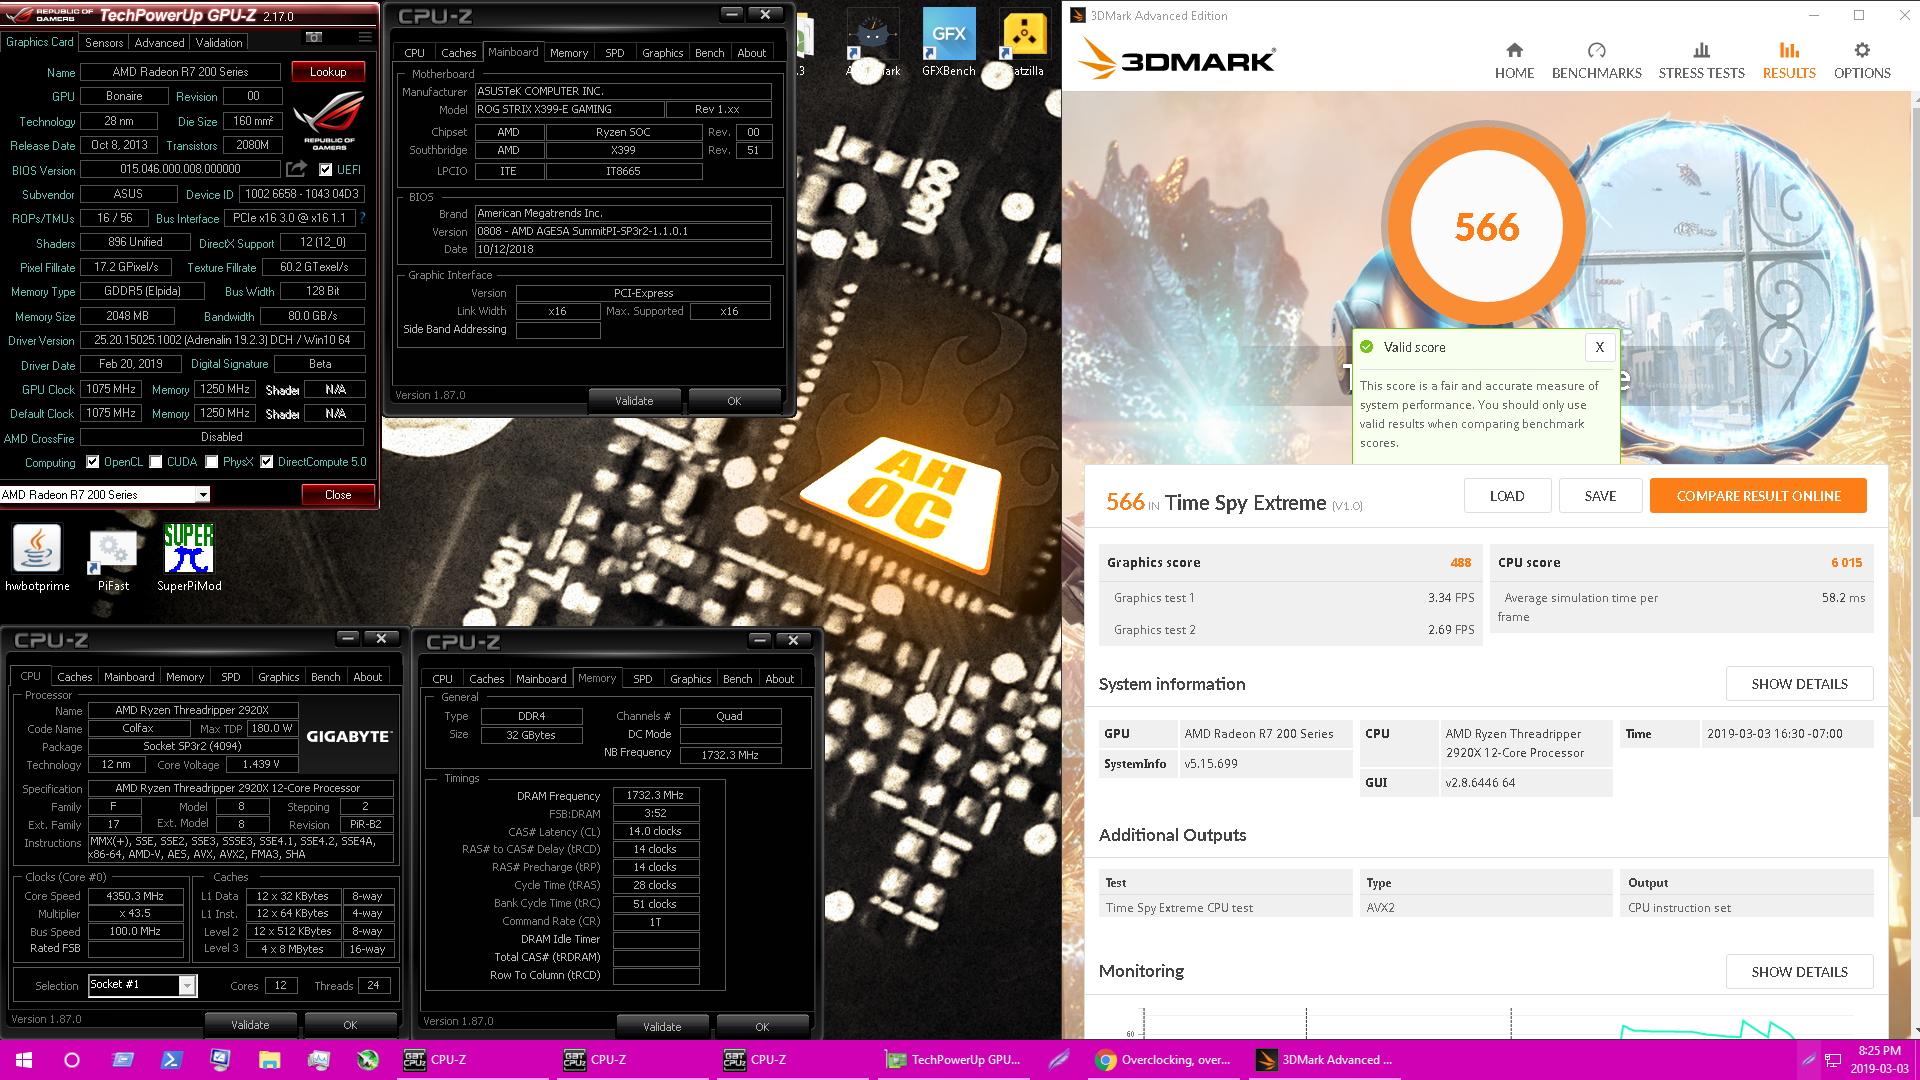
Task: Open the hwbotprime desktop shortcut
Action: [x=37, y=559]
